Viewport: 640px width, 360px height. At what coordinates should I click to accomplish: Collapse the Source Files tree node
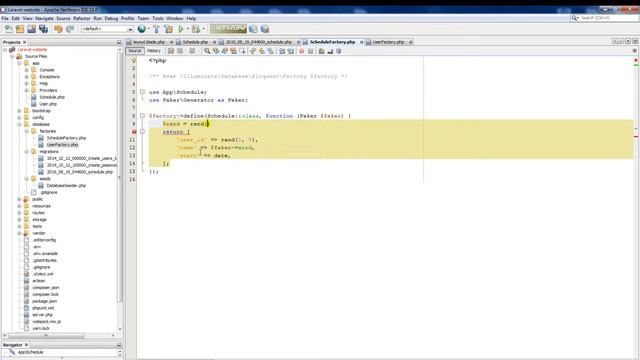pos(12,56)
